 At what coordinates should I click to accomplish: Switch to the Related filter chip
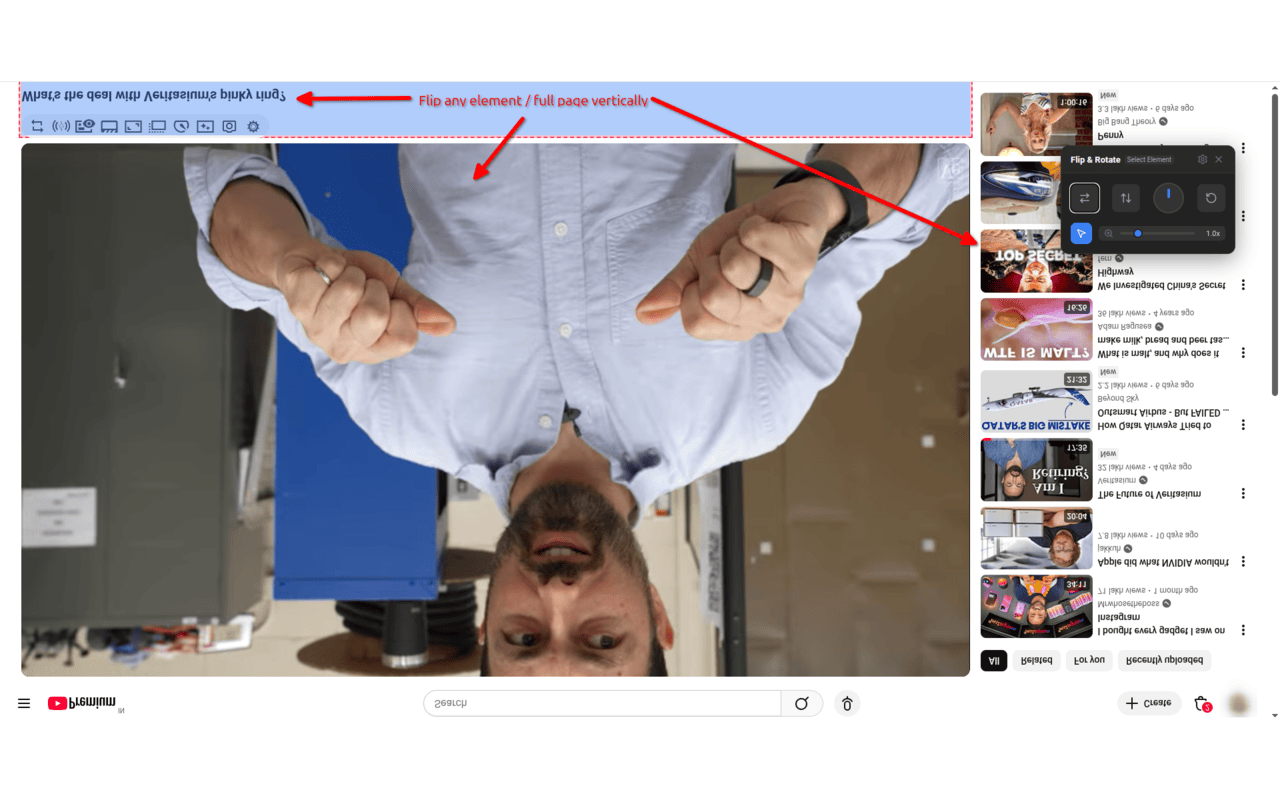[1036, 660]
